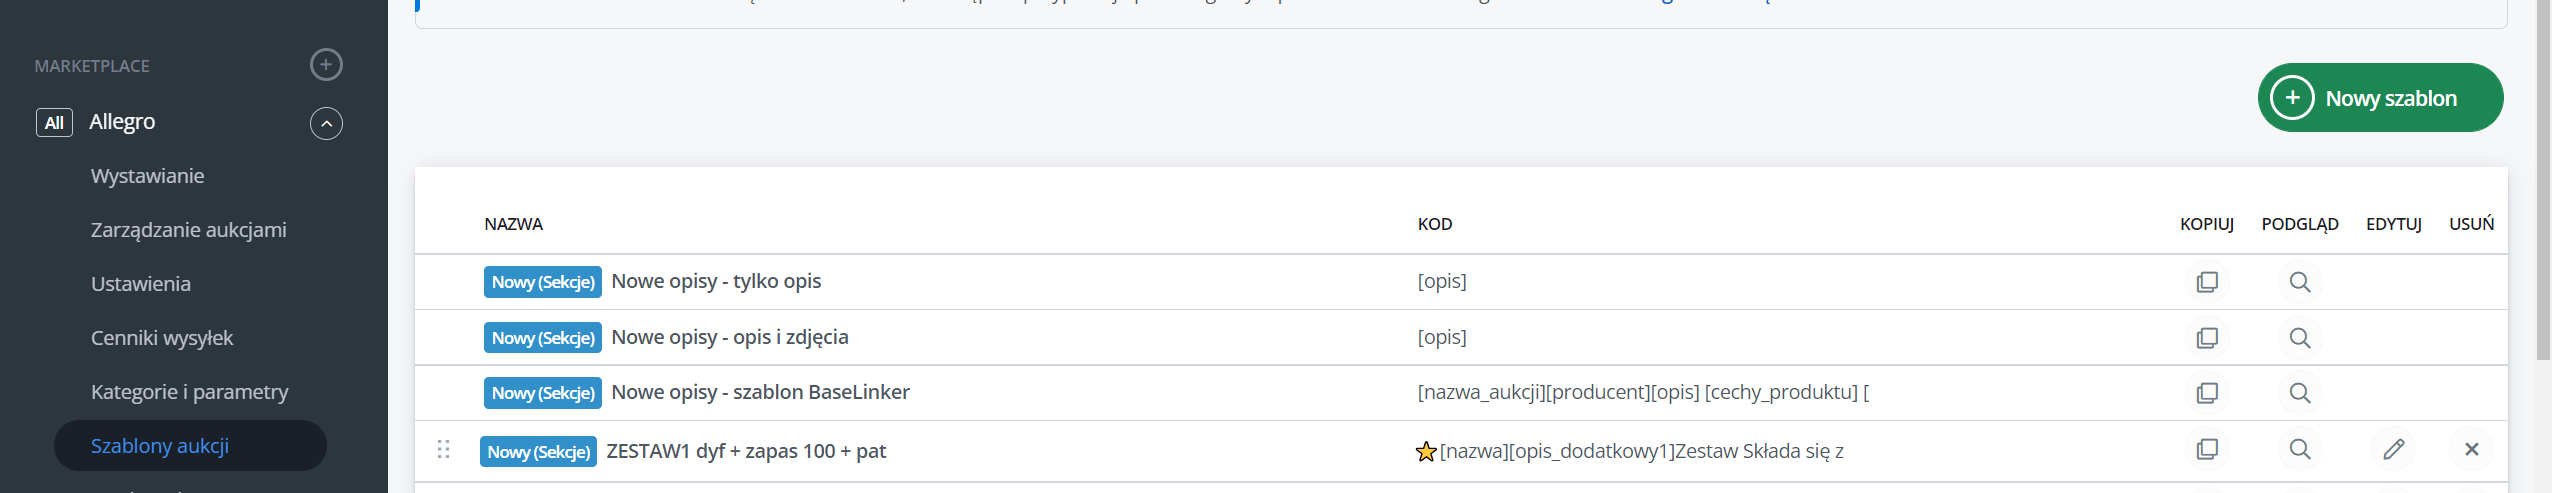This screenshot has width=2552, height=493.
Task: Collapse the Allegro section chevron
Action: [x=326, y=123]
